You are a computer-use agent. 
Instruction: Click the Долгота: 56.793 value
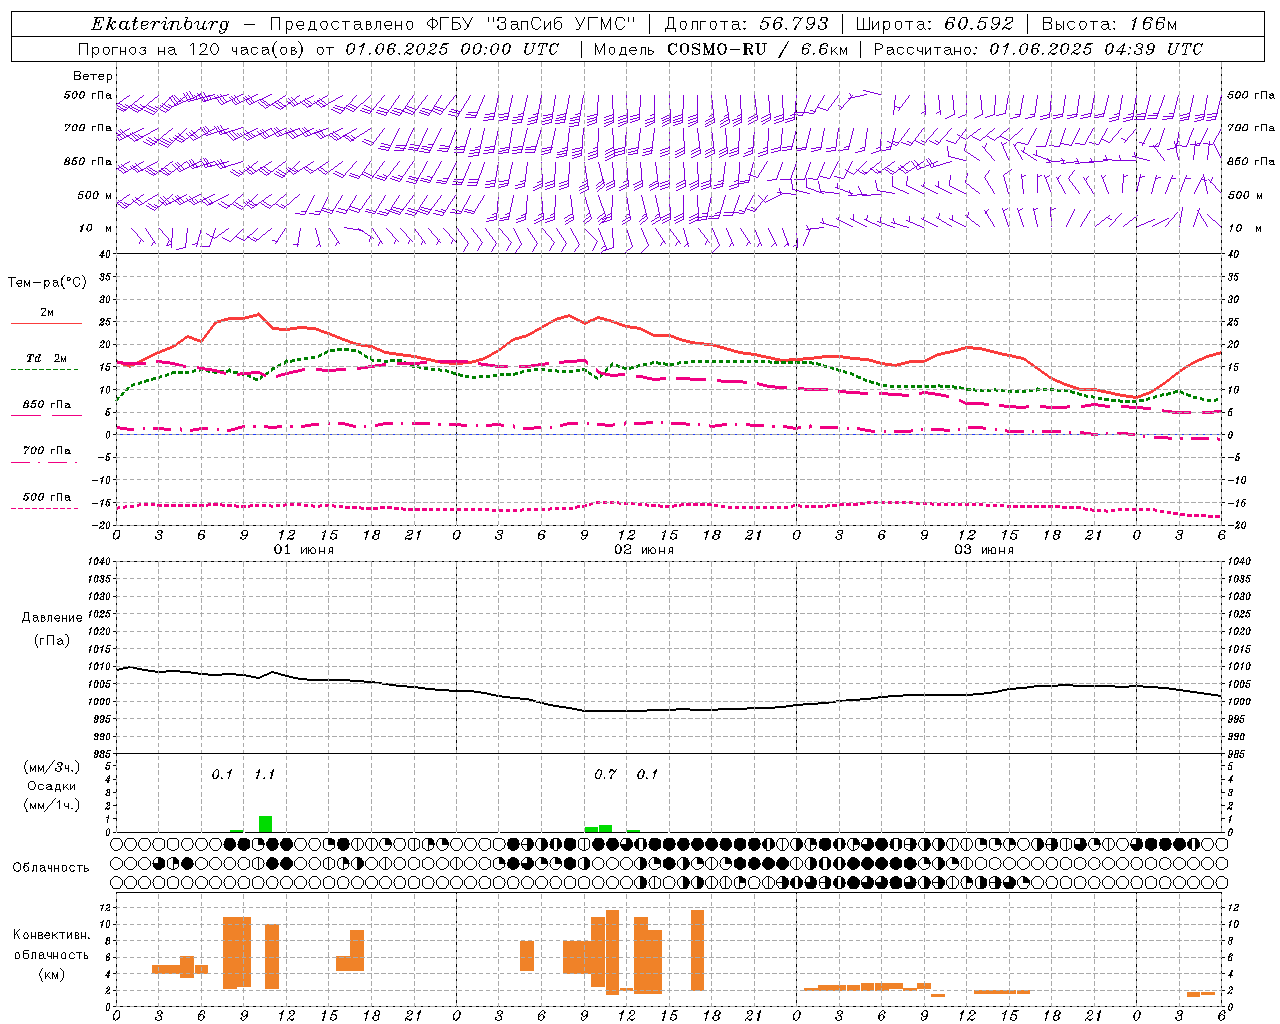coord(746,24)
